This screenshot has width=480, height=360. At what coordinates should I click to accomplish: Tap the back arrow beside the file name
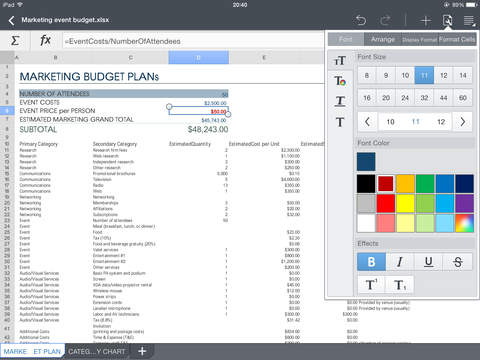click(12, 21)
